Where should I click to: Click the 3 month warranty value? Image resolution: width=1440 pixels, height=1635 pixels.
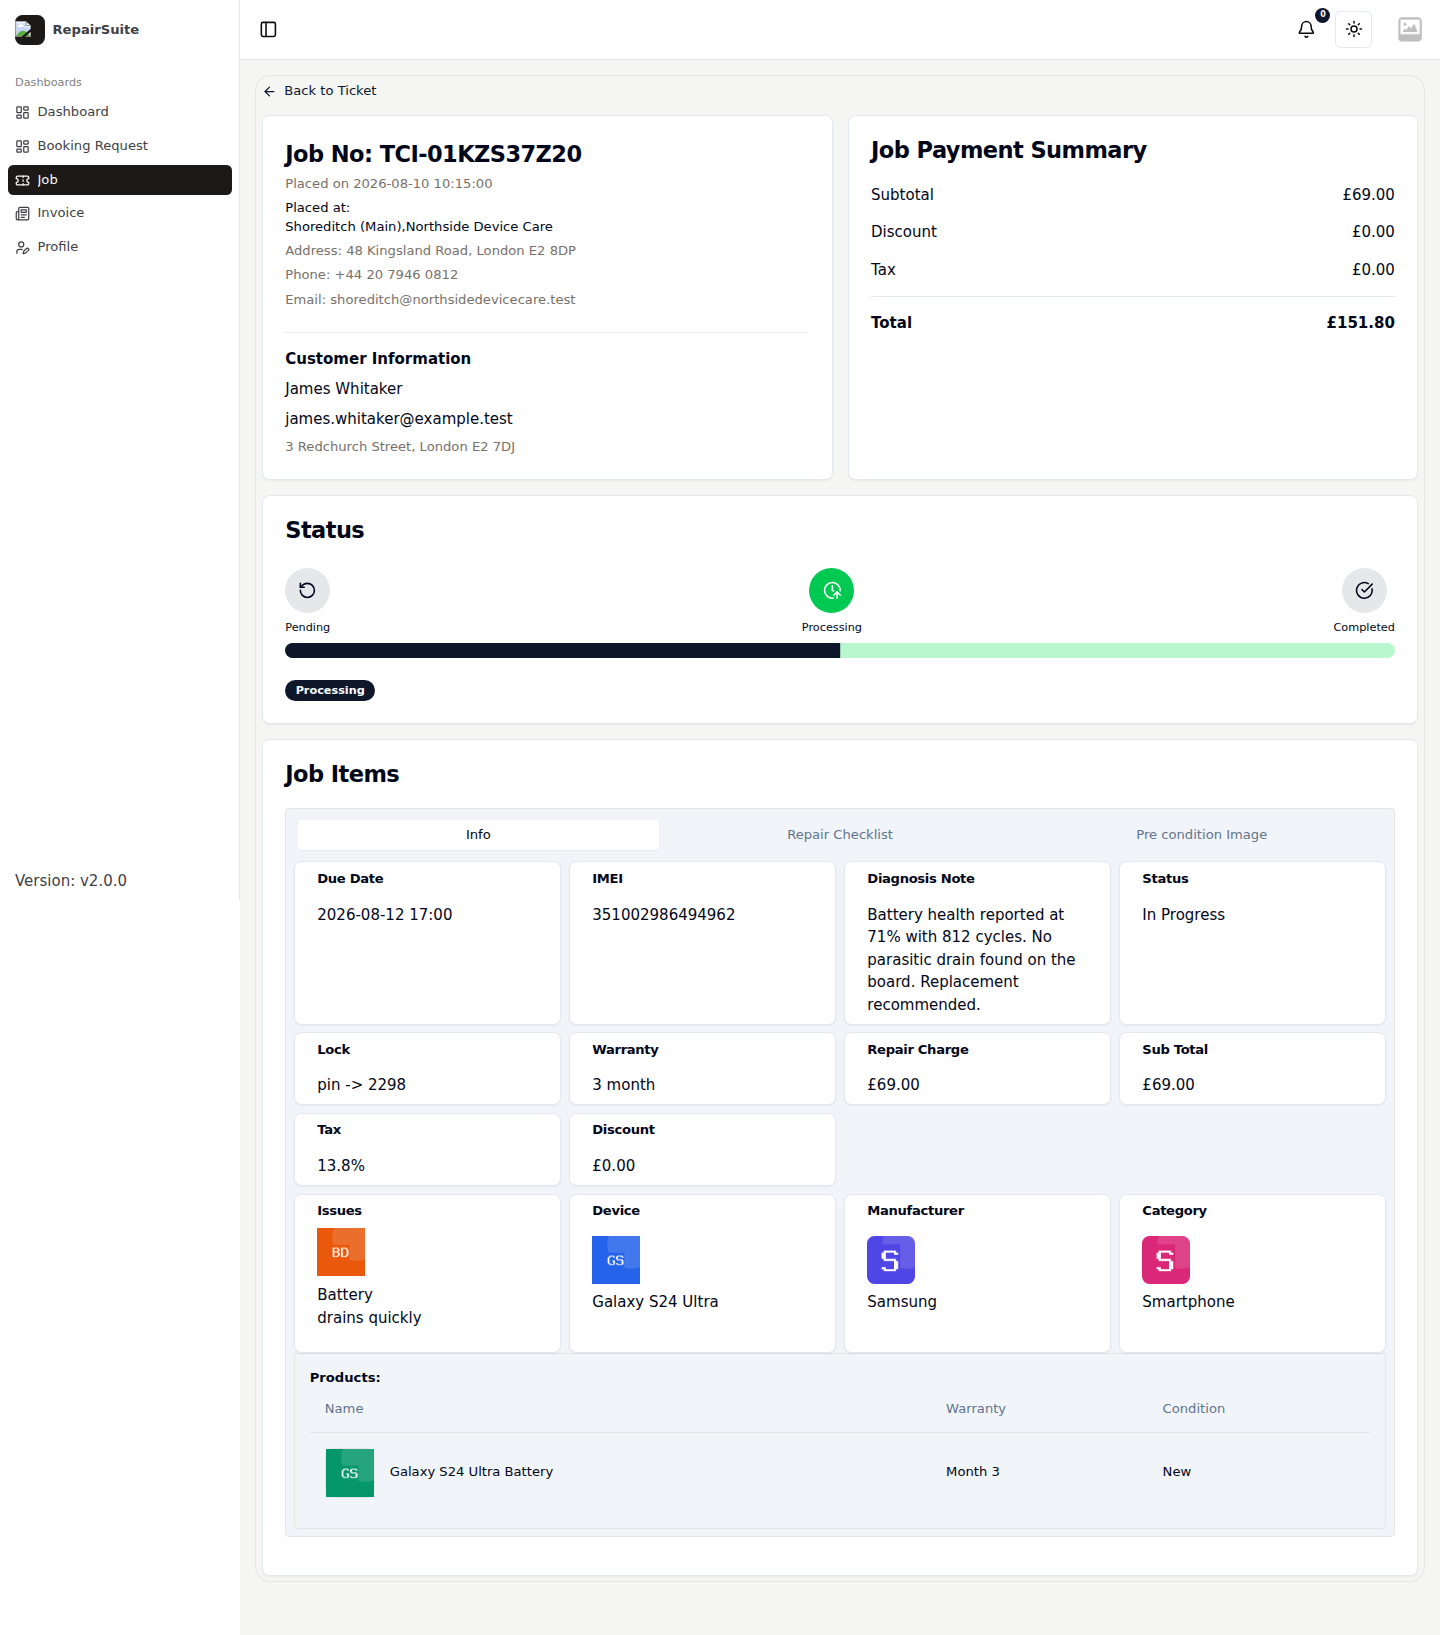click(623, 1085)
